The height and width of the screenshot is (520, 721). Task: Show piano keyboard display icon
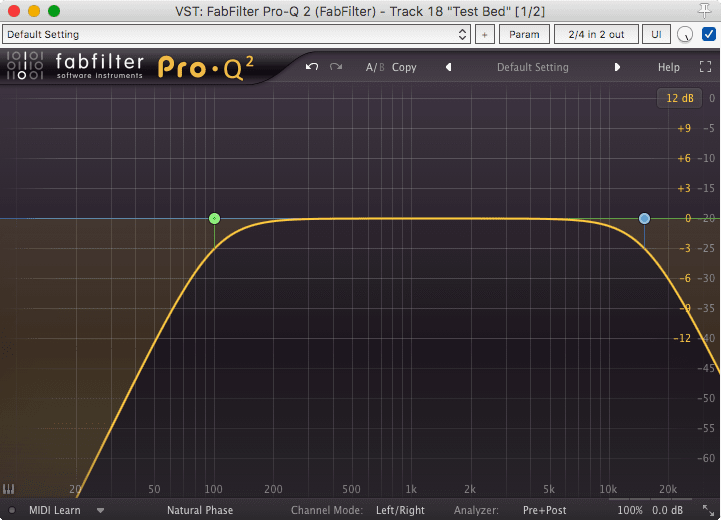click(10, 490)
